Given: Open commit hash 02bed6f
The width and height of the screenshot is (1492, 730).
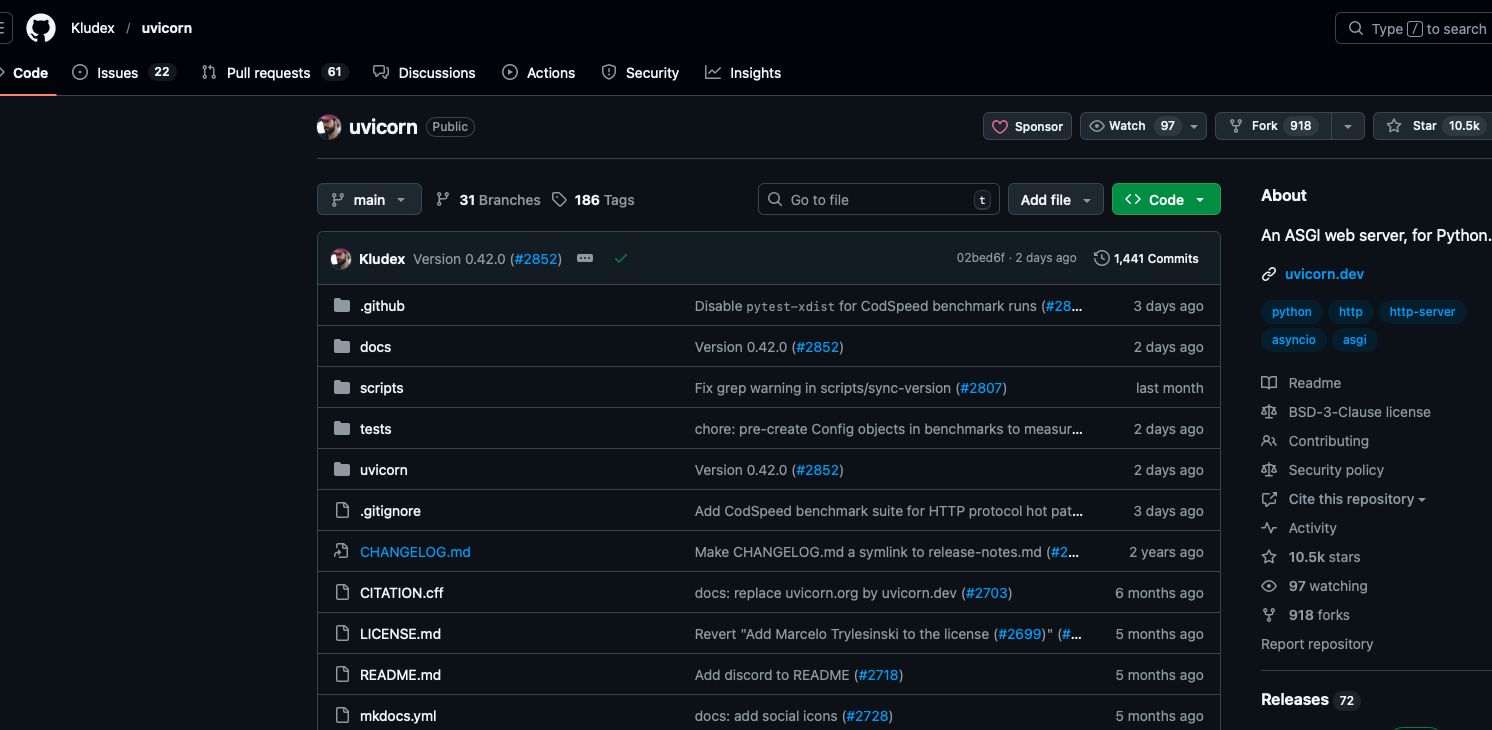Looking at the screenshot, I should click(980, 258).
